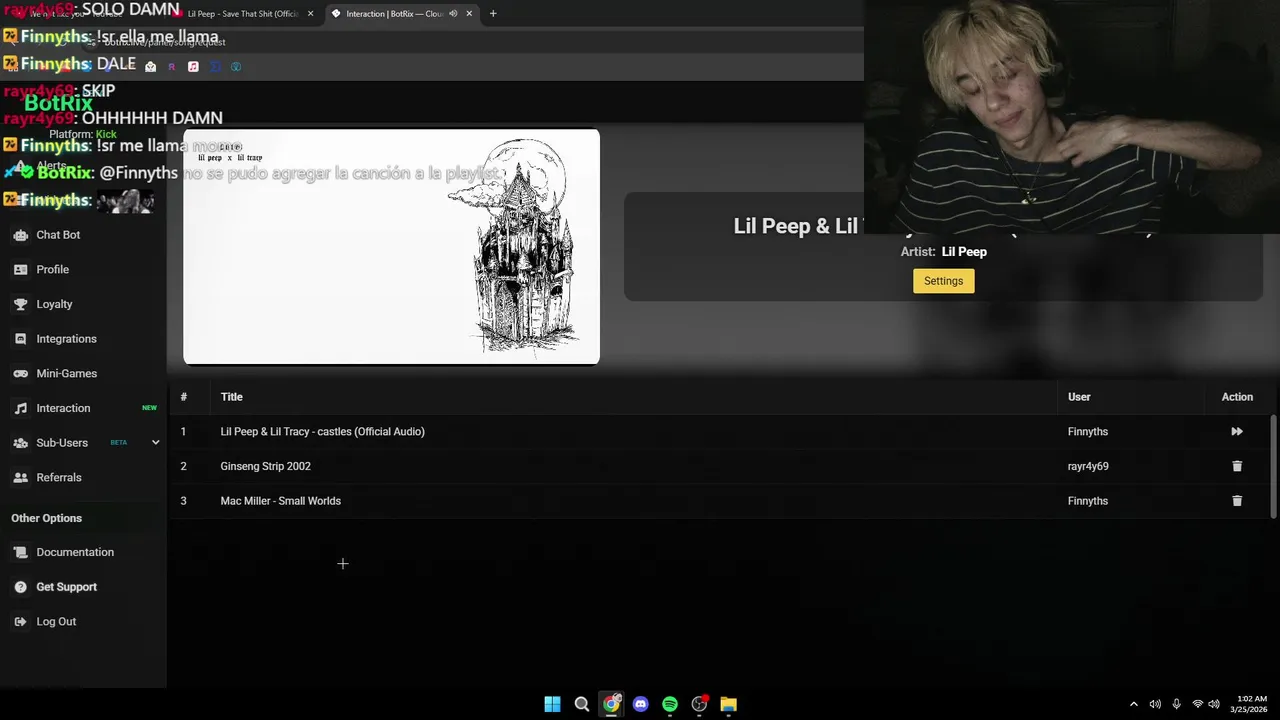Open File Explorer from the taskbar
1280x720 pixels.
[728, 704]
